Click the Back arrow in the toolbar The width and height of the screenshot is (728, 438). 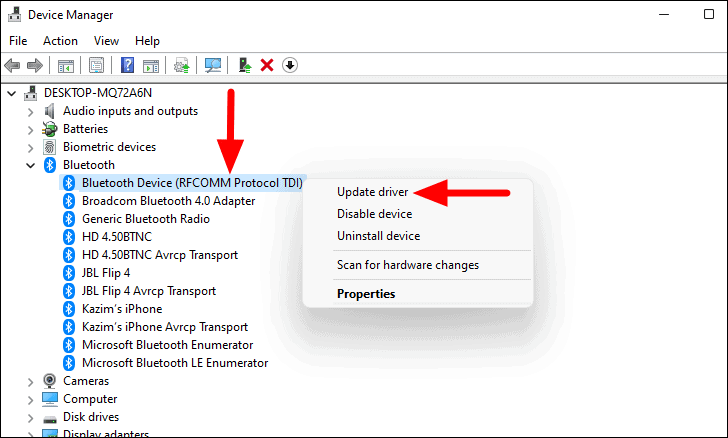point(12,65)
